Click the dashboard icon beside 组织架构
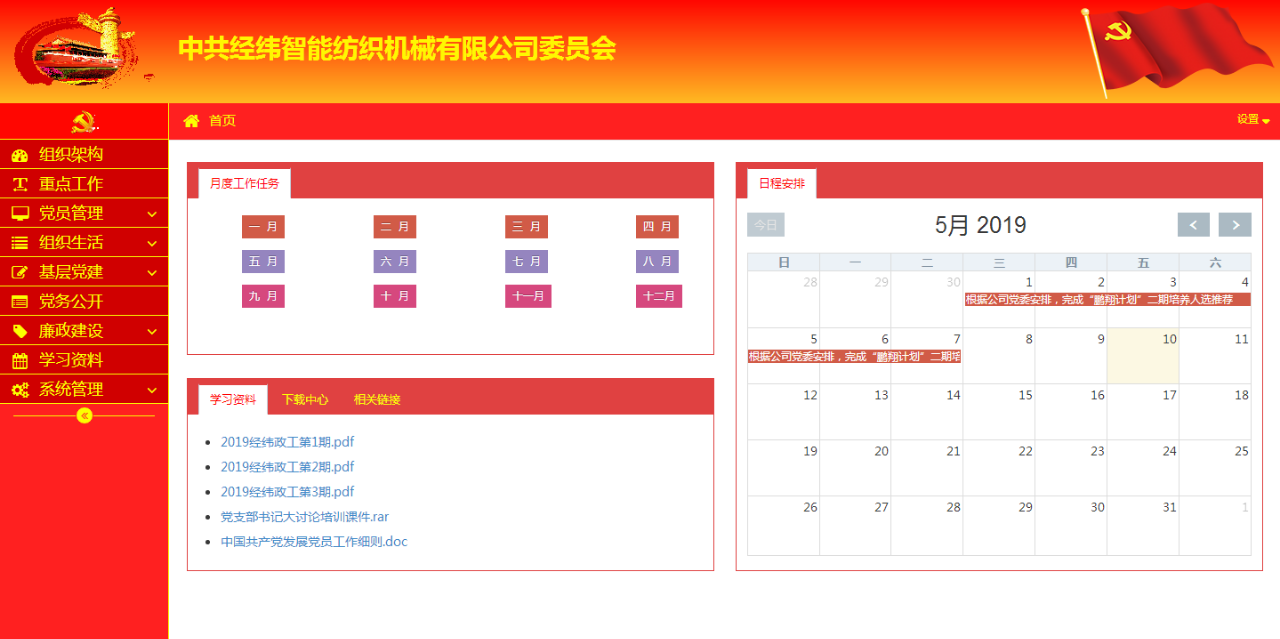 19,155
